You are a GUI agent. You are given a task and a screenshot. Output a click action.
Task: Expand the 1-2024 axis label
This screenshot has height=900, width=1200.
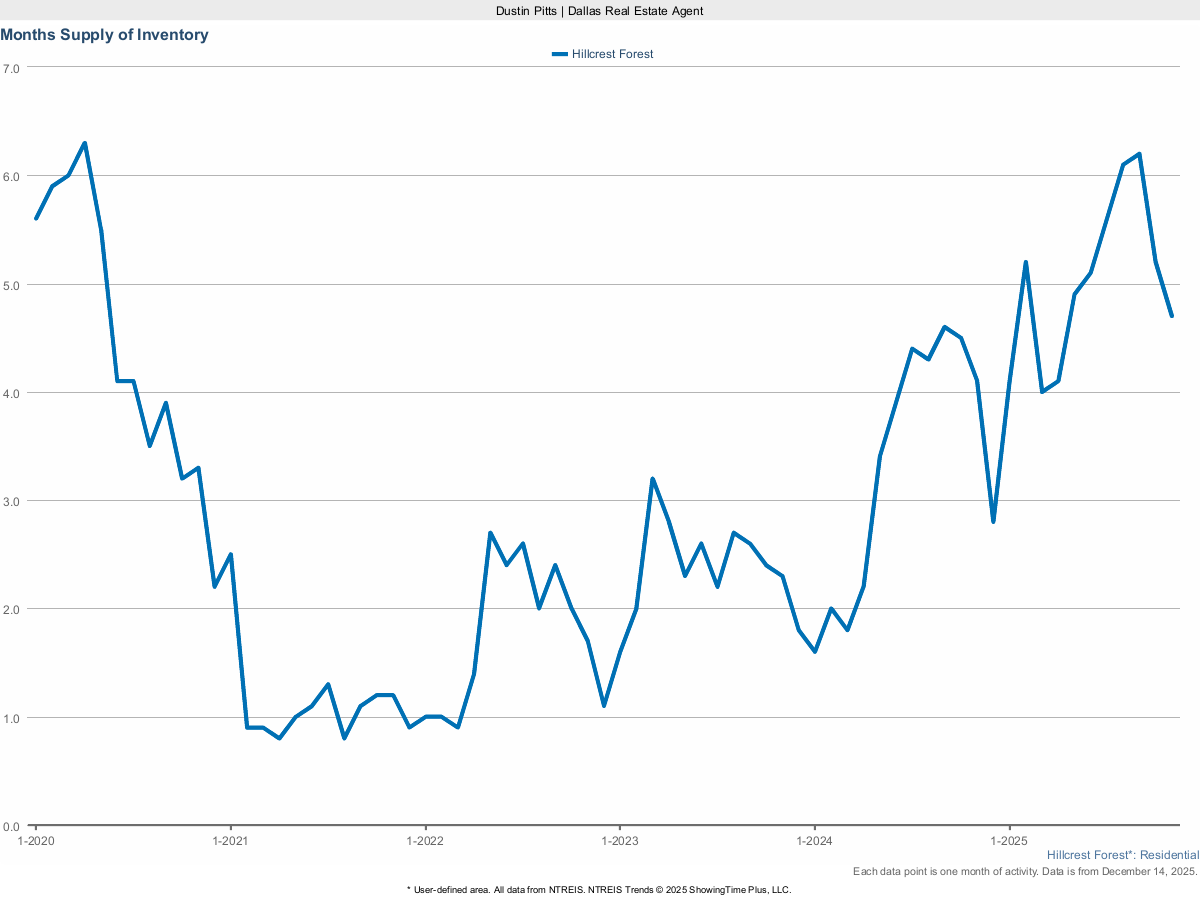coord(814,841)
